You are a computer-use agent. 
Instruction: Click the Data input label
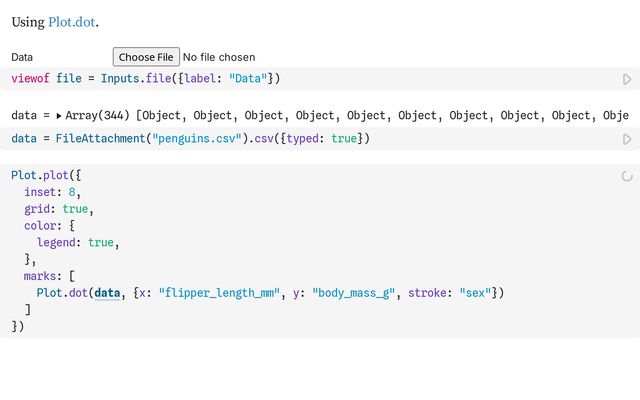coord(22,58)
